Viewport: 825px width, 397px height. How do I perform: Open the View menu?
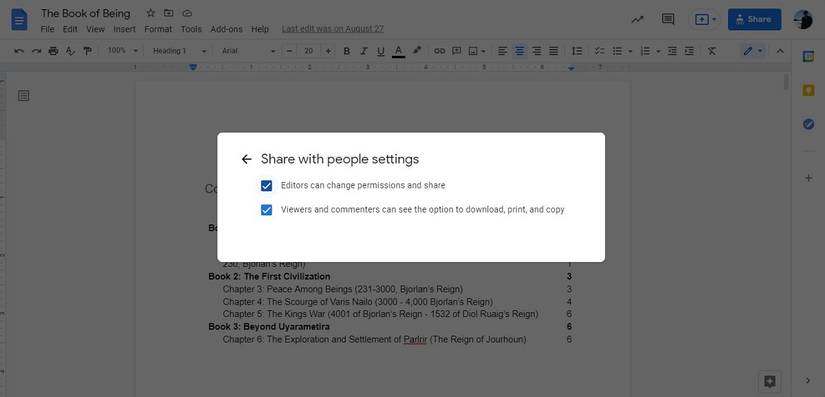point(95,29)
